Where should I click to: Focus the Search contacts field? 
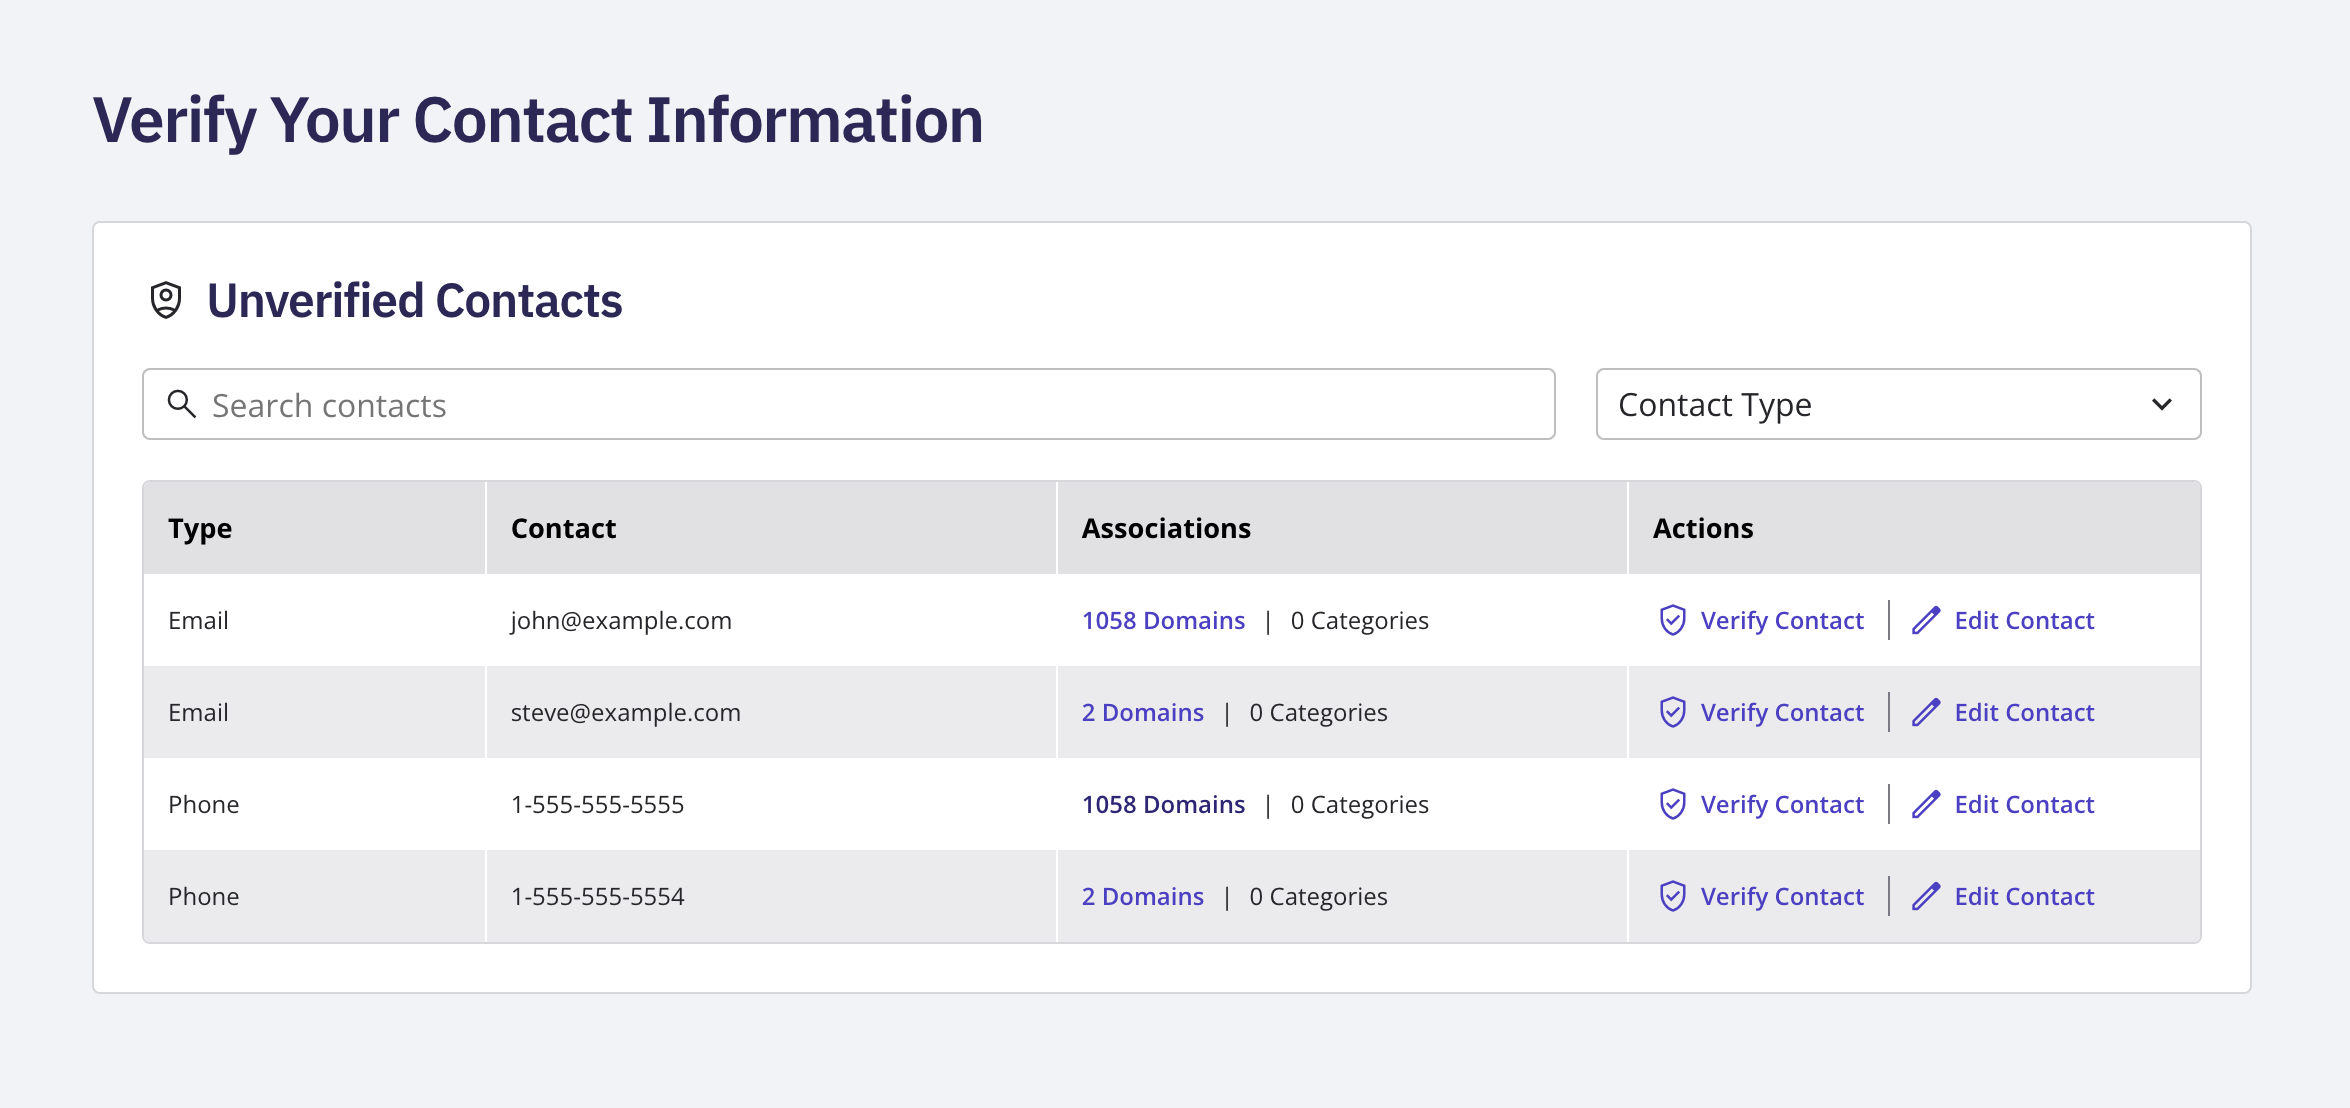[848, 404]
